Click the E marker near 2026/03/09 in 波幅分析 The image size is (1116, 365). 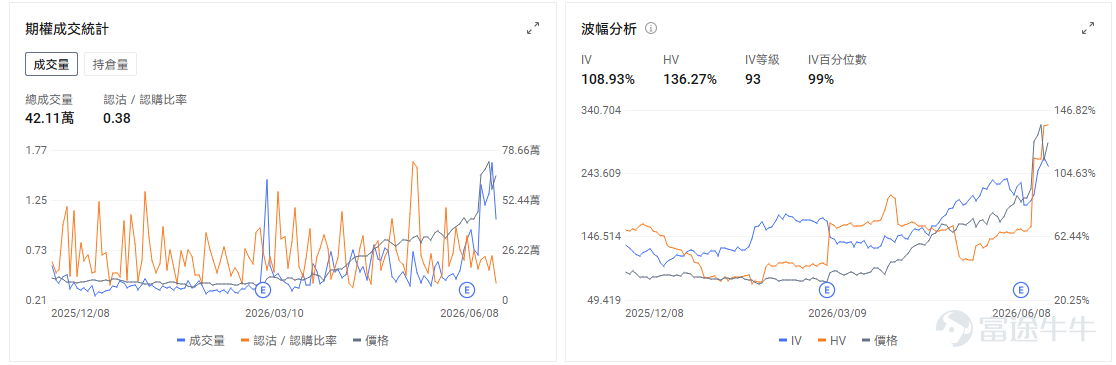(826, 290)
